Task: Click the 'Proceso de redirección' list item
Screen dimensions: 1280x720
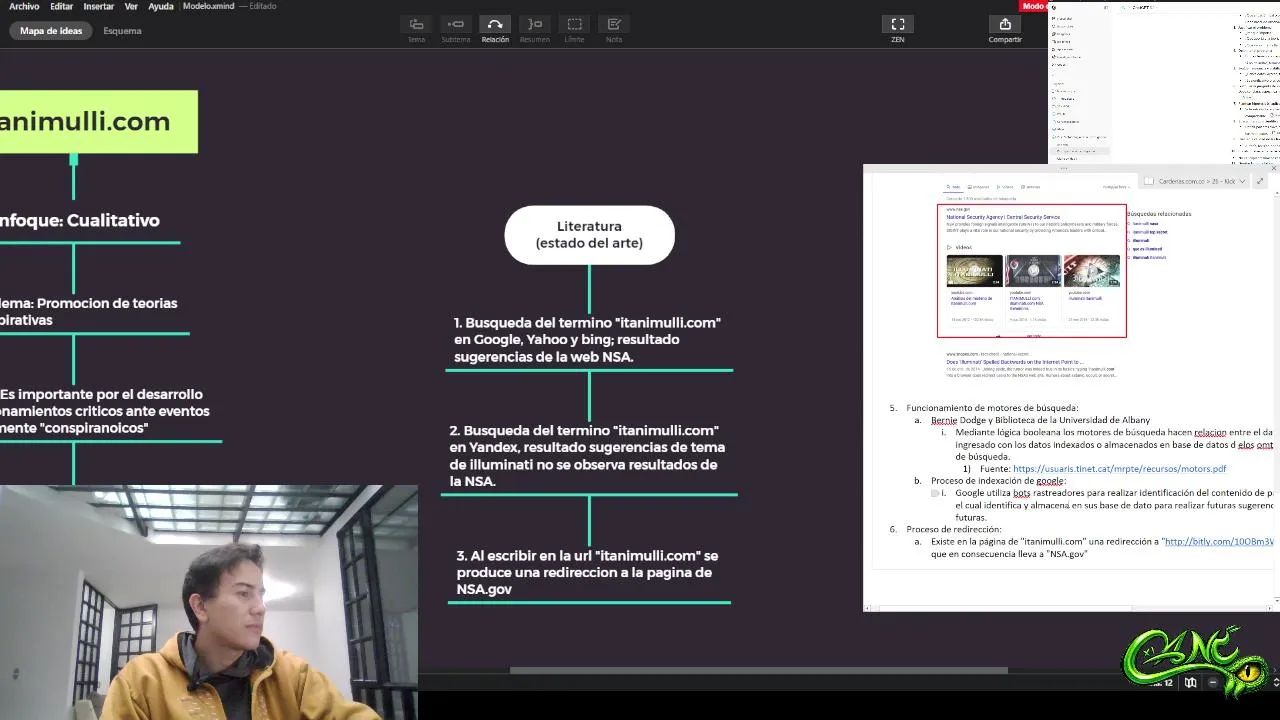Action: pos(954,529)
